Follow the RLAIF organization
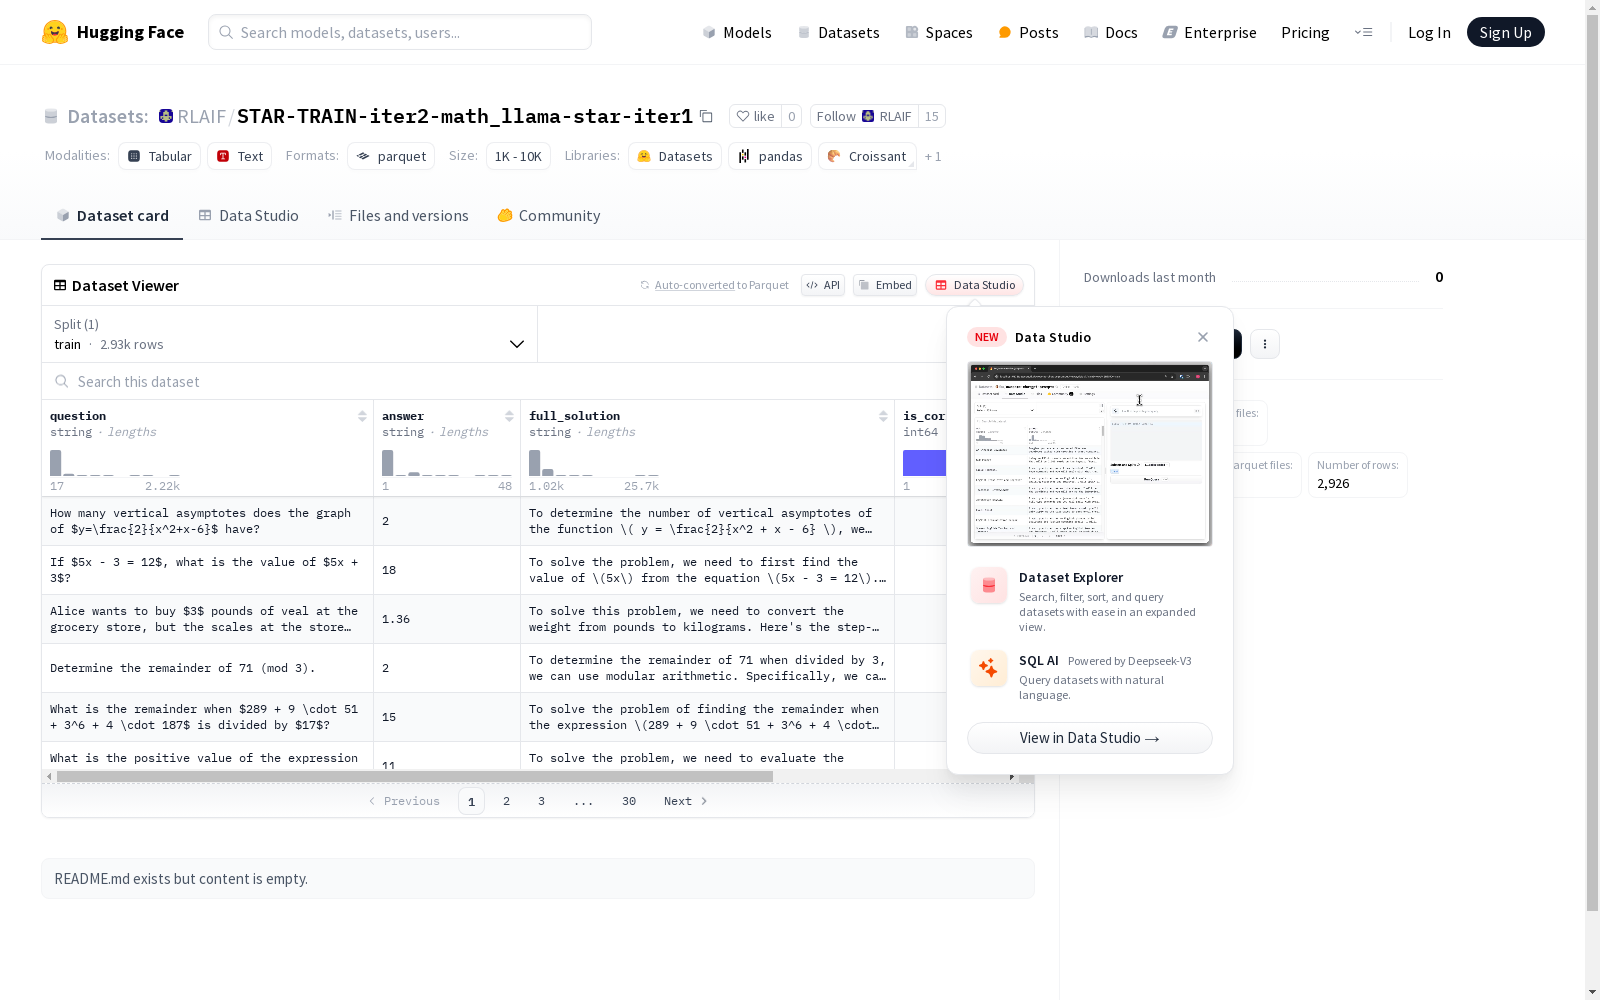1600x1000 pixels. point(864,116)
